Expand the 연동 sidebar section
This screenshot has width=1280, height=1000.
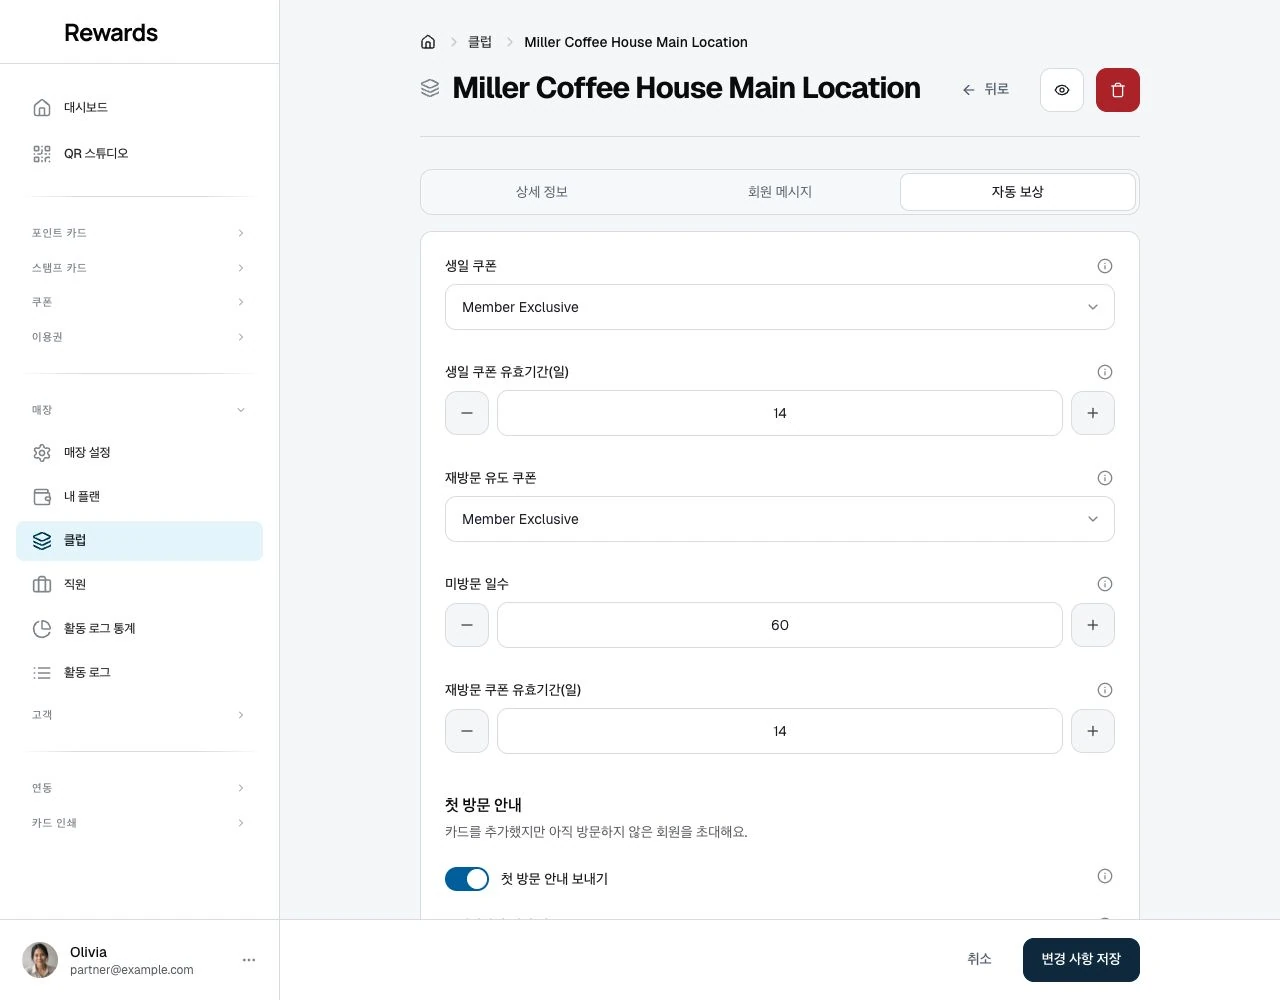coord(139,788)
